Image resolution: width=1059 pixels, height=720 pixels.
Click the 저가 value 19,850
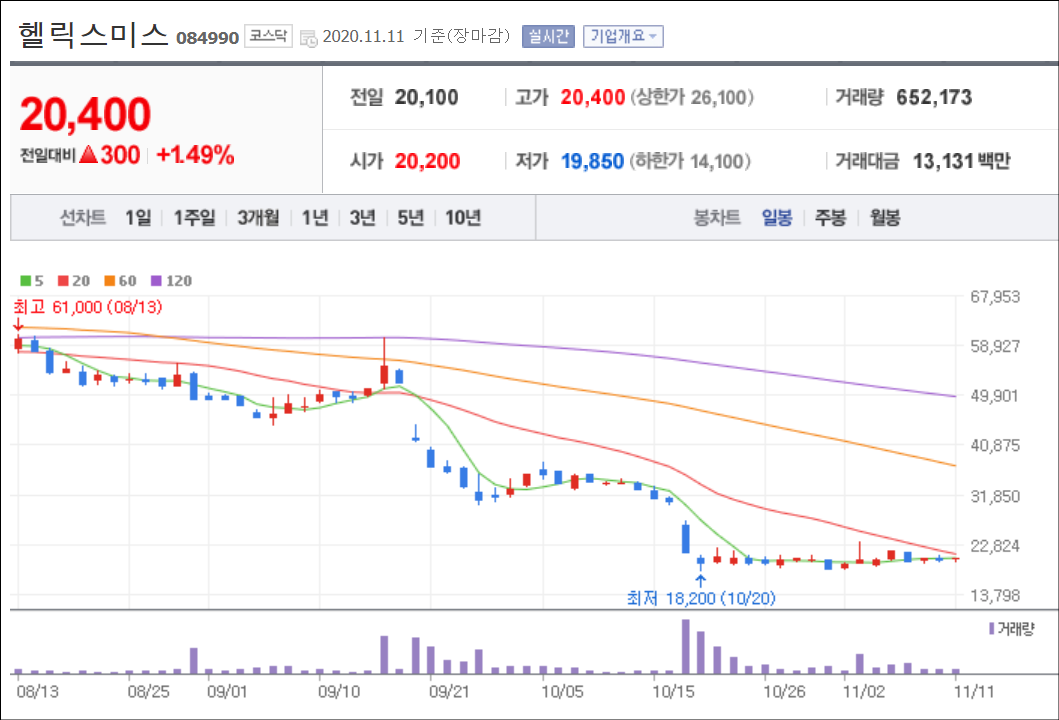click(x=592, y=161)
